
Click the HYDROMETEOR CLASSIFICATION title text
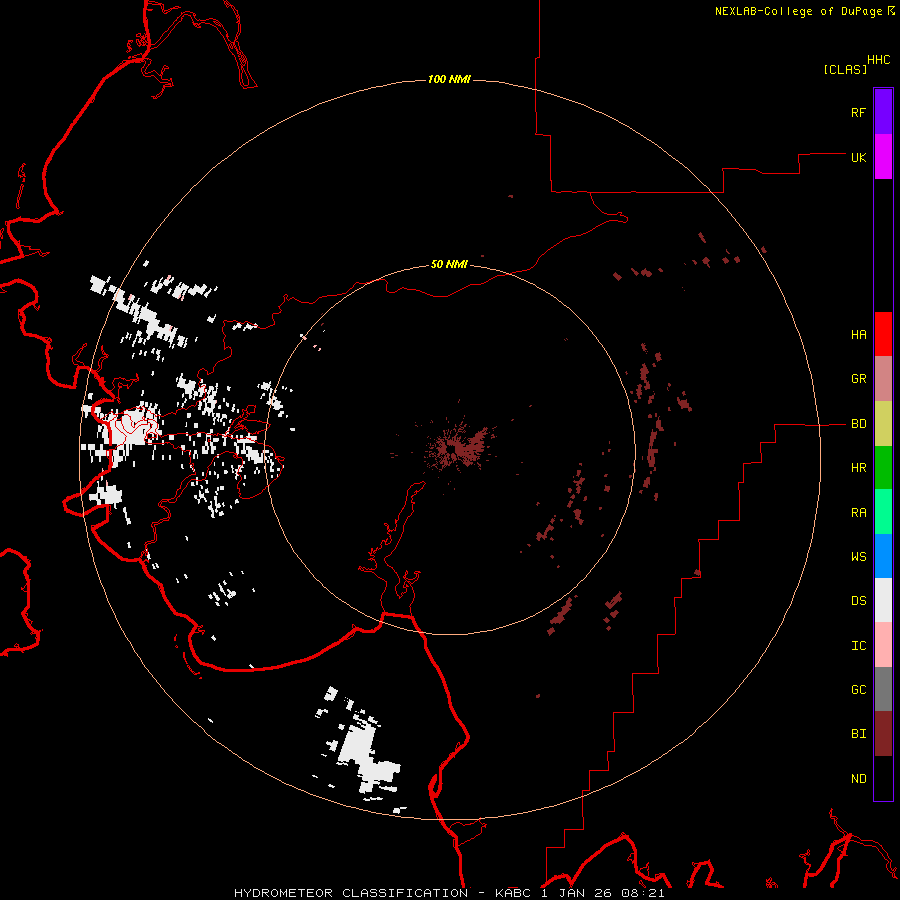[351, 893]
